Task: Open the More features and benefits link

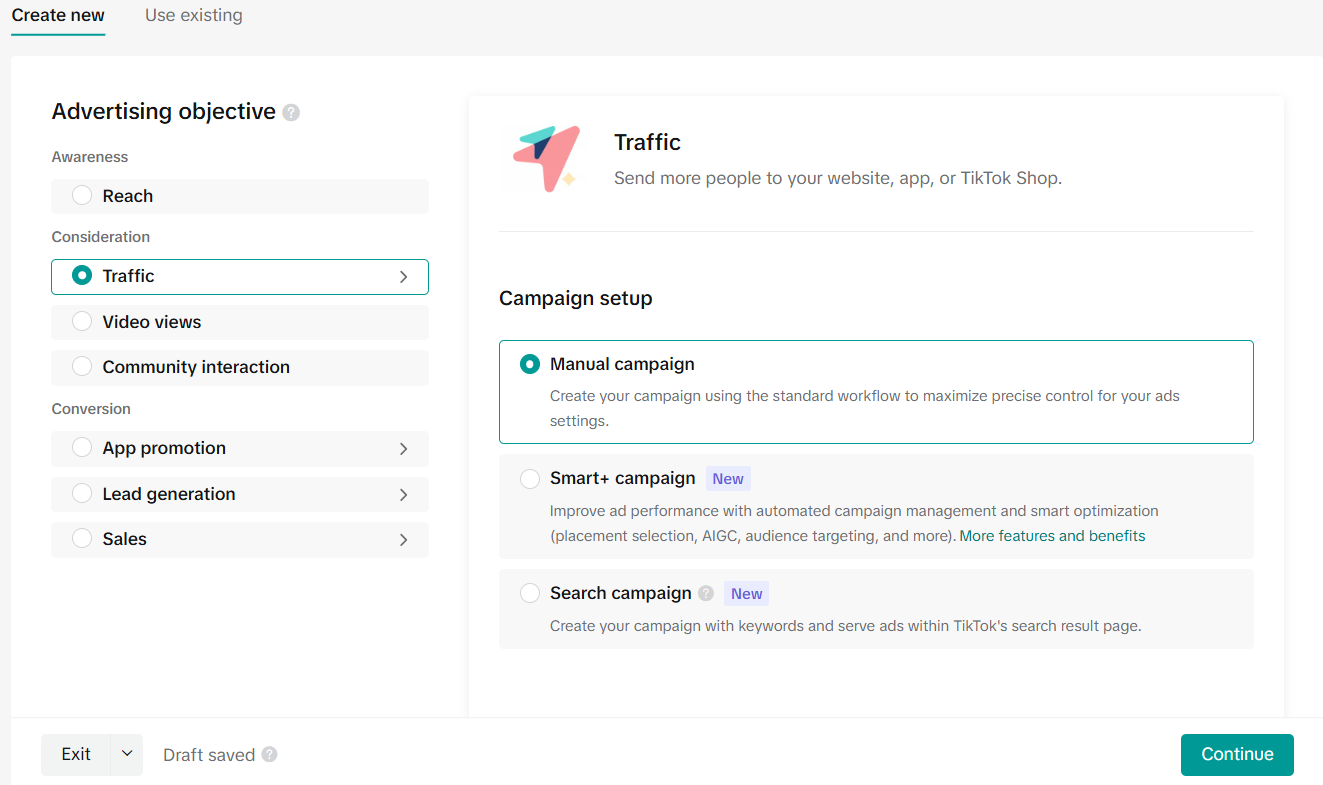Action: click(1052, 536)
